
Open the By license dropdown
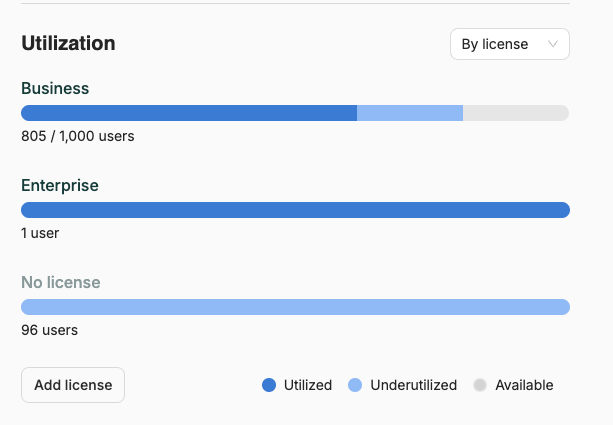[509, 44]
